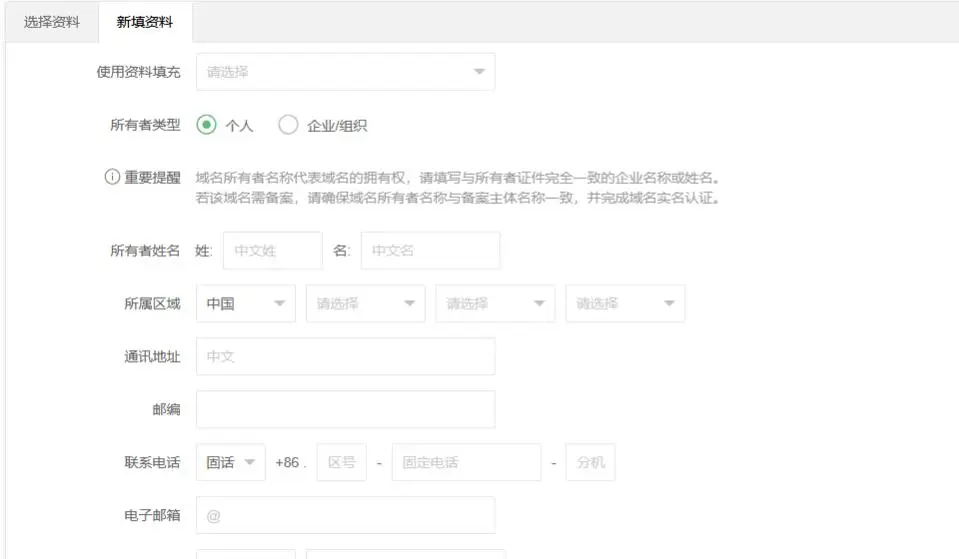This screenshot has height=559, width=959.
Task: Click the 所有者姓名 label
Action: (x=145, y=250)
